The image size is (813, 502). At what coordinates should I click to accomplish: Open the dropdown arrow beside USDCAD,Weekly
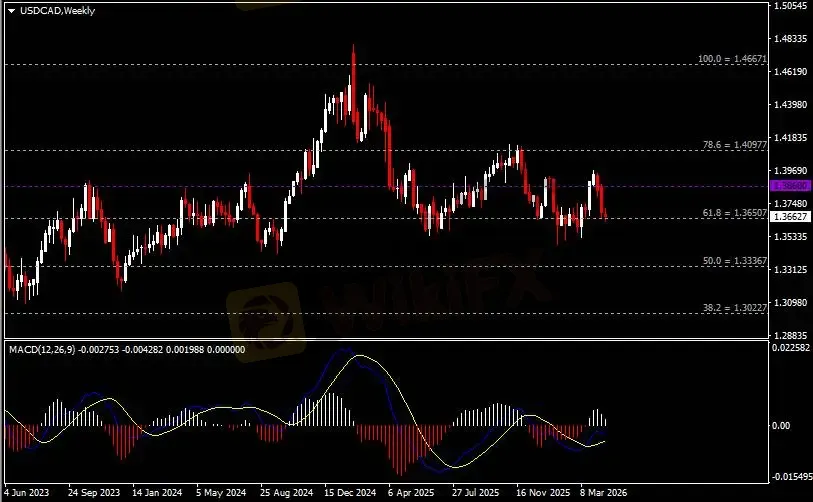pos(11,11)
